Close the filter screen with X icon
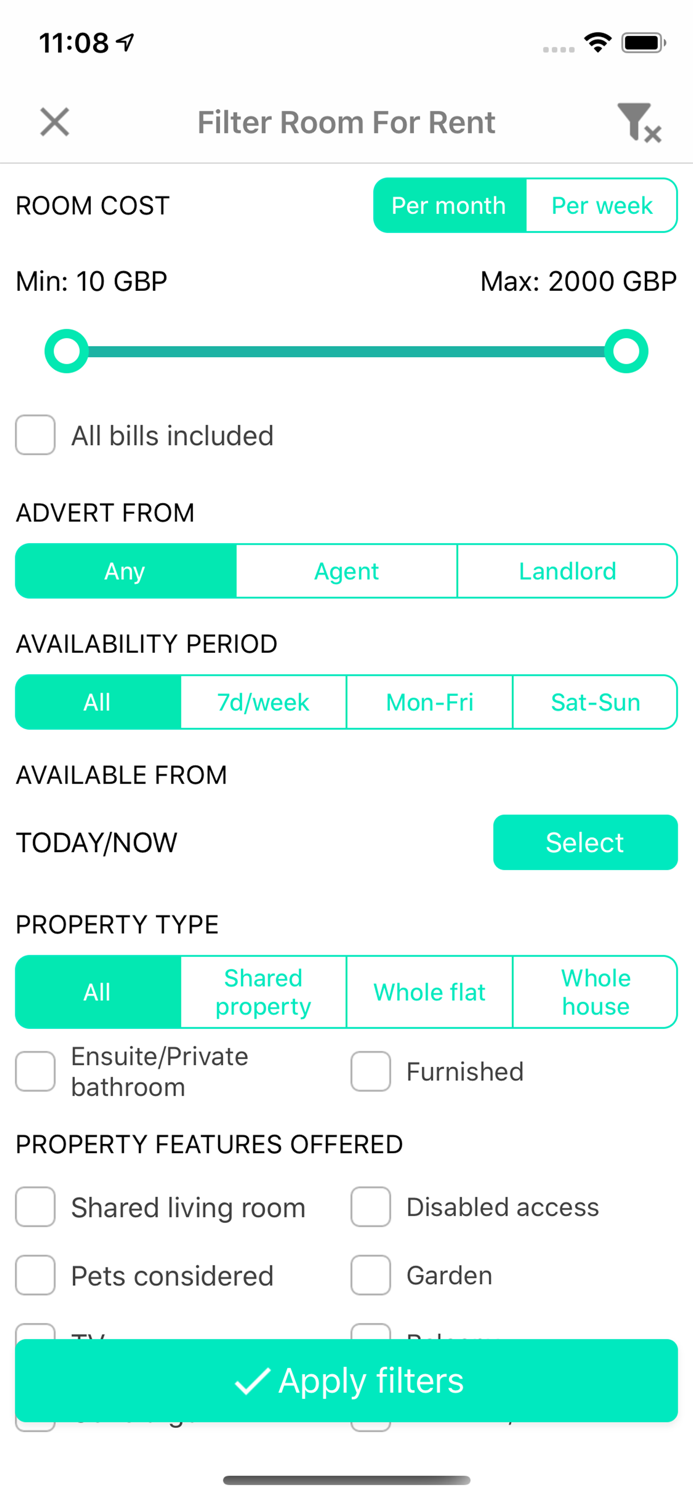Screen dimensions: 693x1500 (x=55, y=122)
